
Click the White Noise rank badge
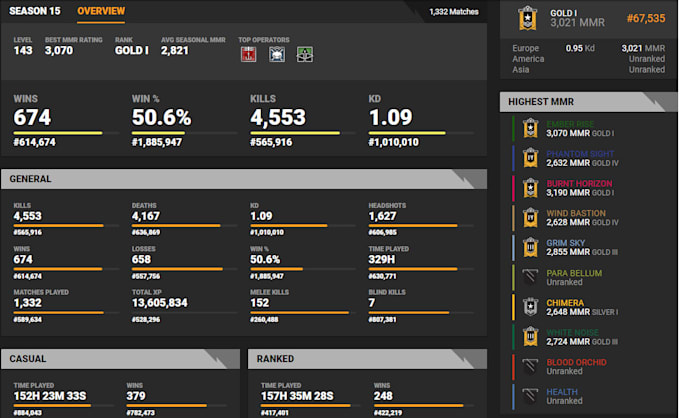click(x=530, y=337)
